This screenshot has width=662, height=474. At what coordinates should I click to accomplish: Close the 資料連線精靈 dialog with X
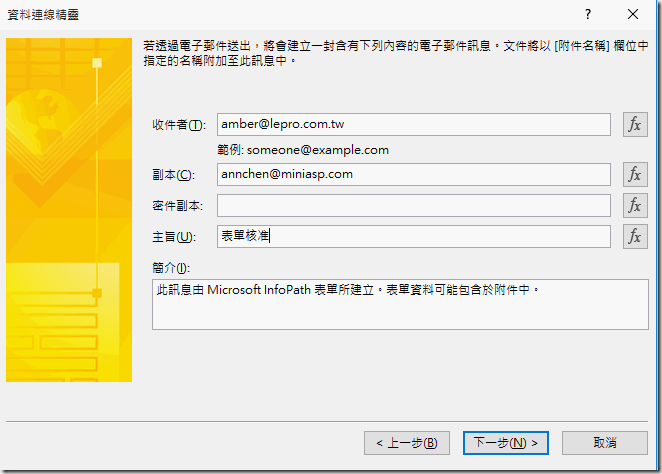633,14
